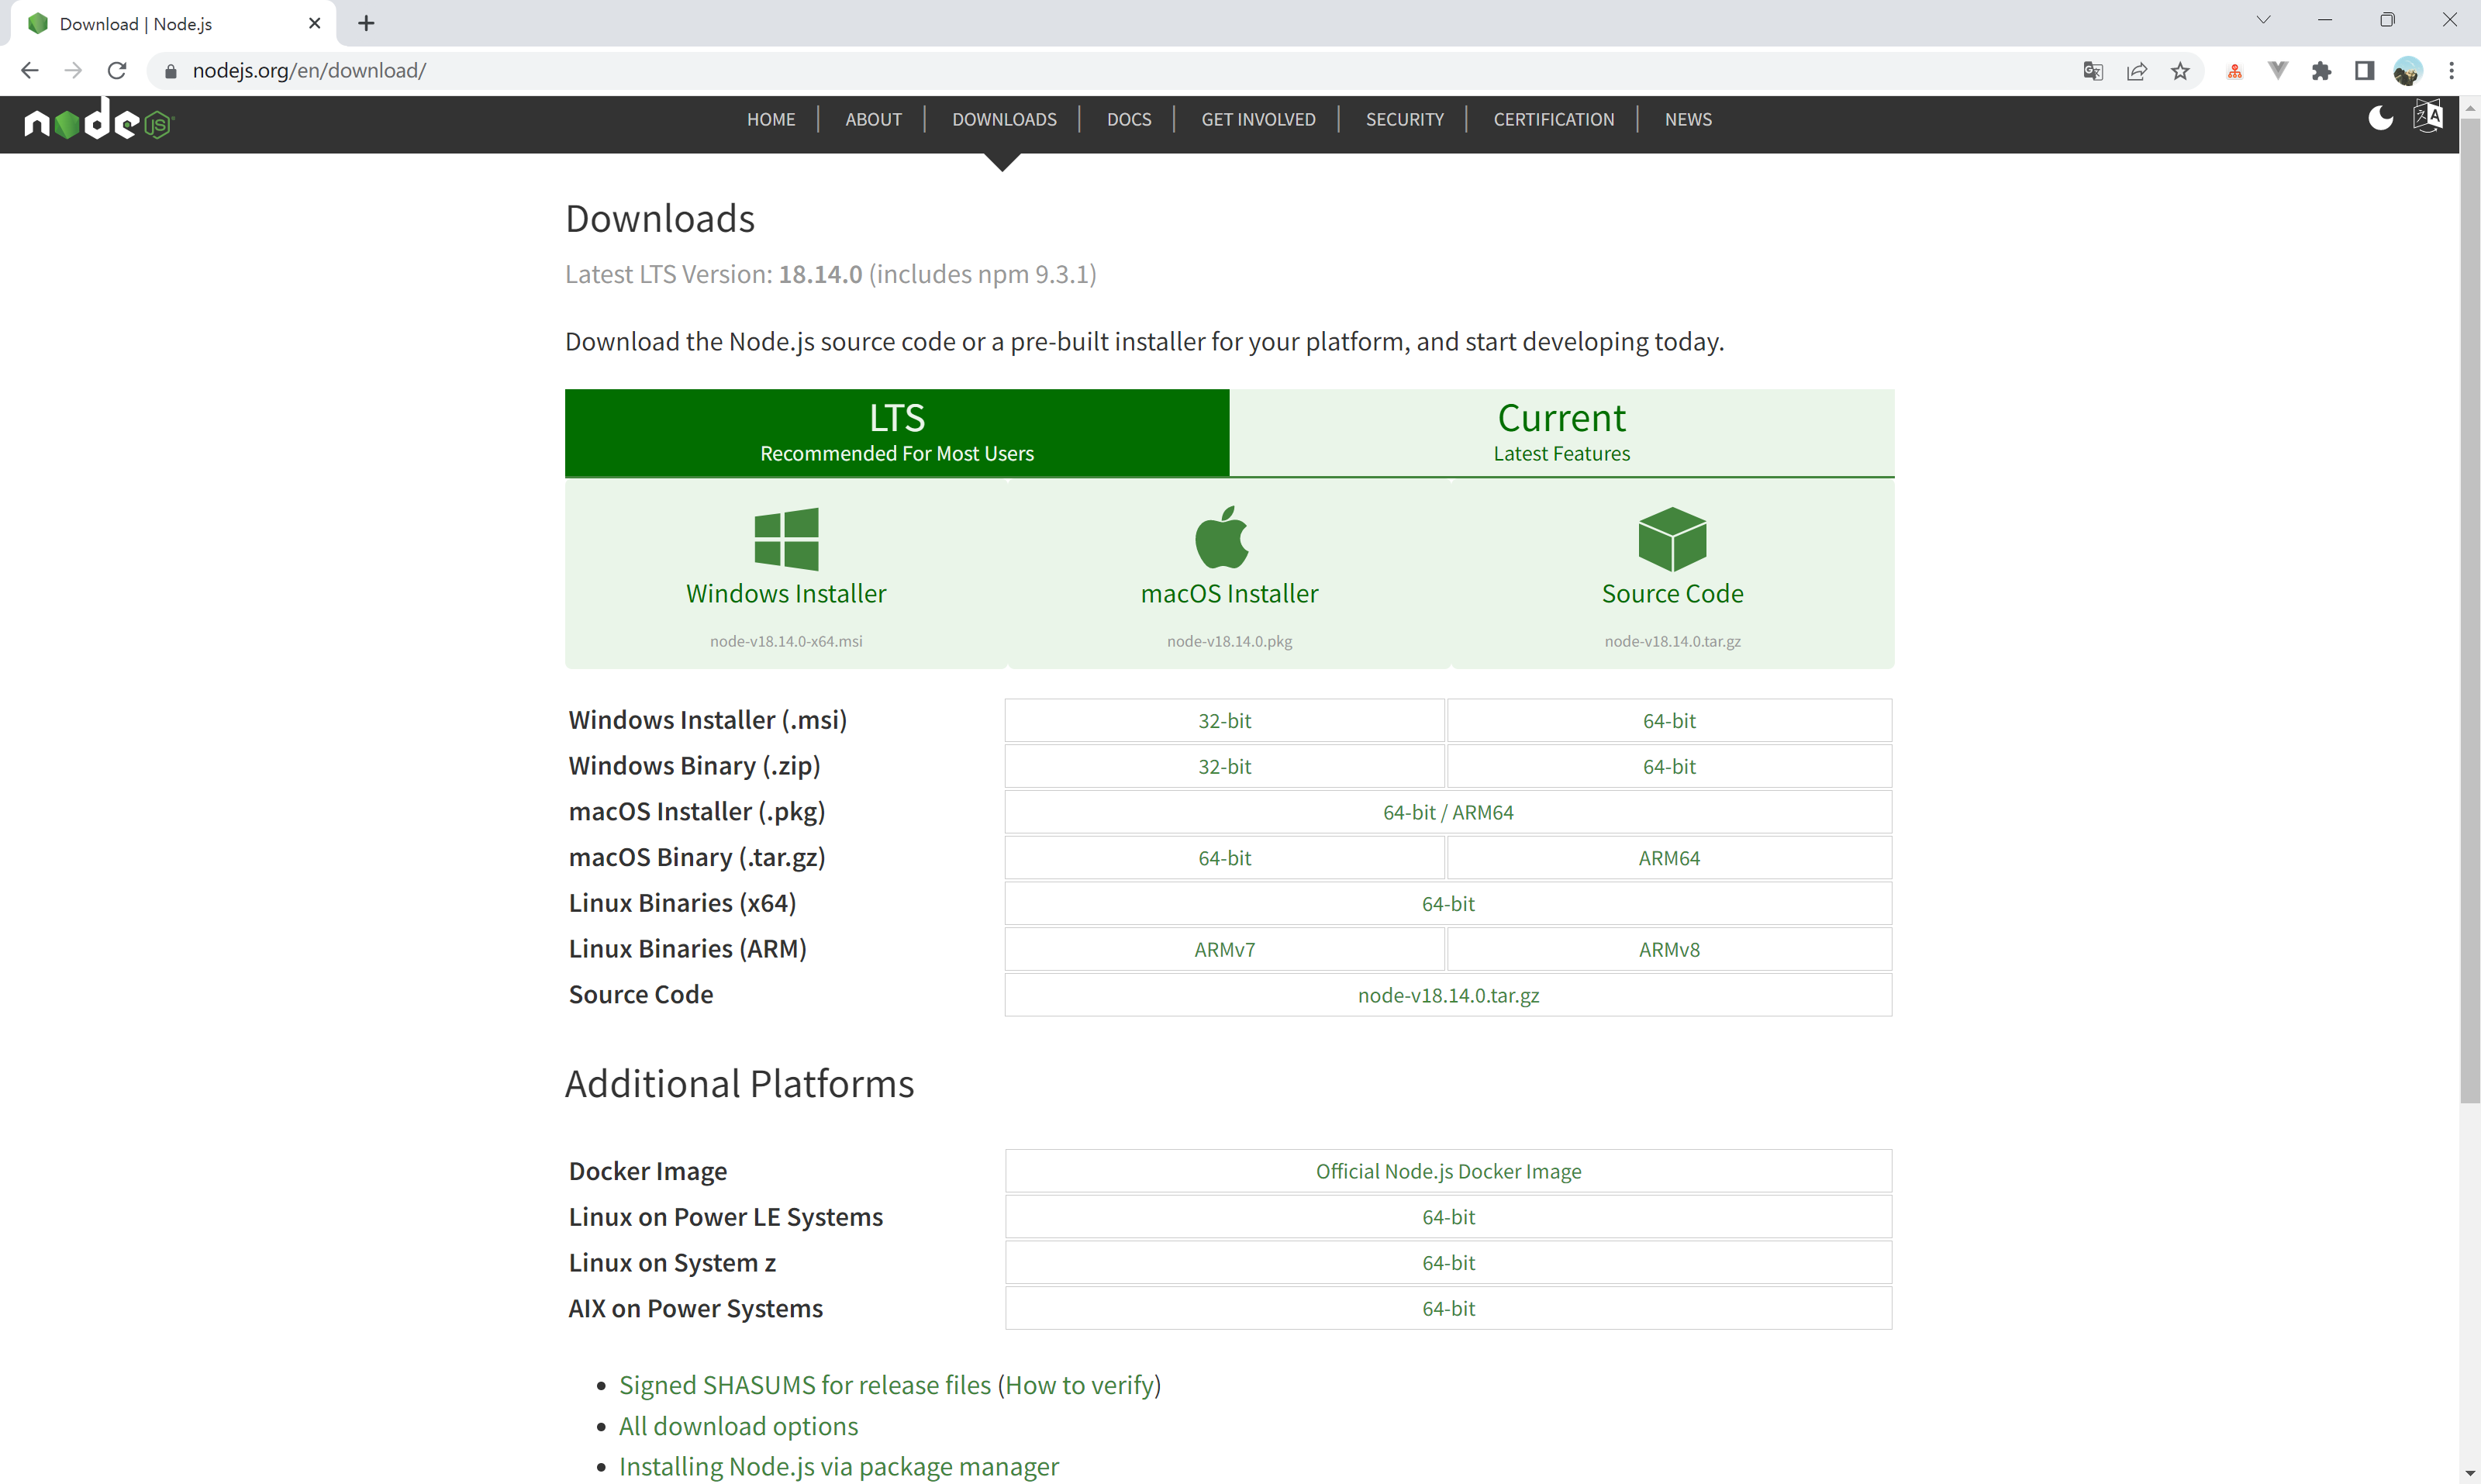
Task: Bookmark this page with star icon
Action: pyautogui.click(x=2180, y=71)
